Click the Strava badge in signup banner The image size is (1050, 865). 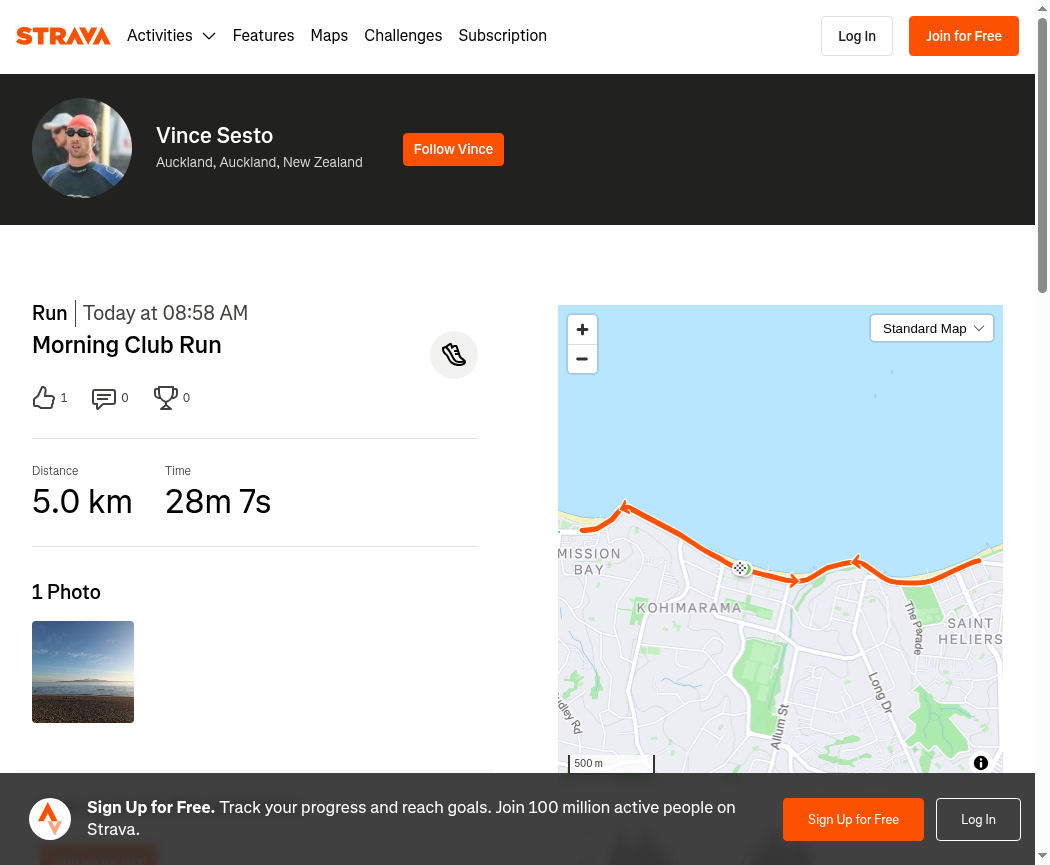(50, 819)
